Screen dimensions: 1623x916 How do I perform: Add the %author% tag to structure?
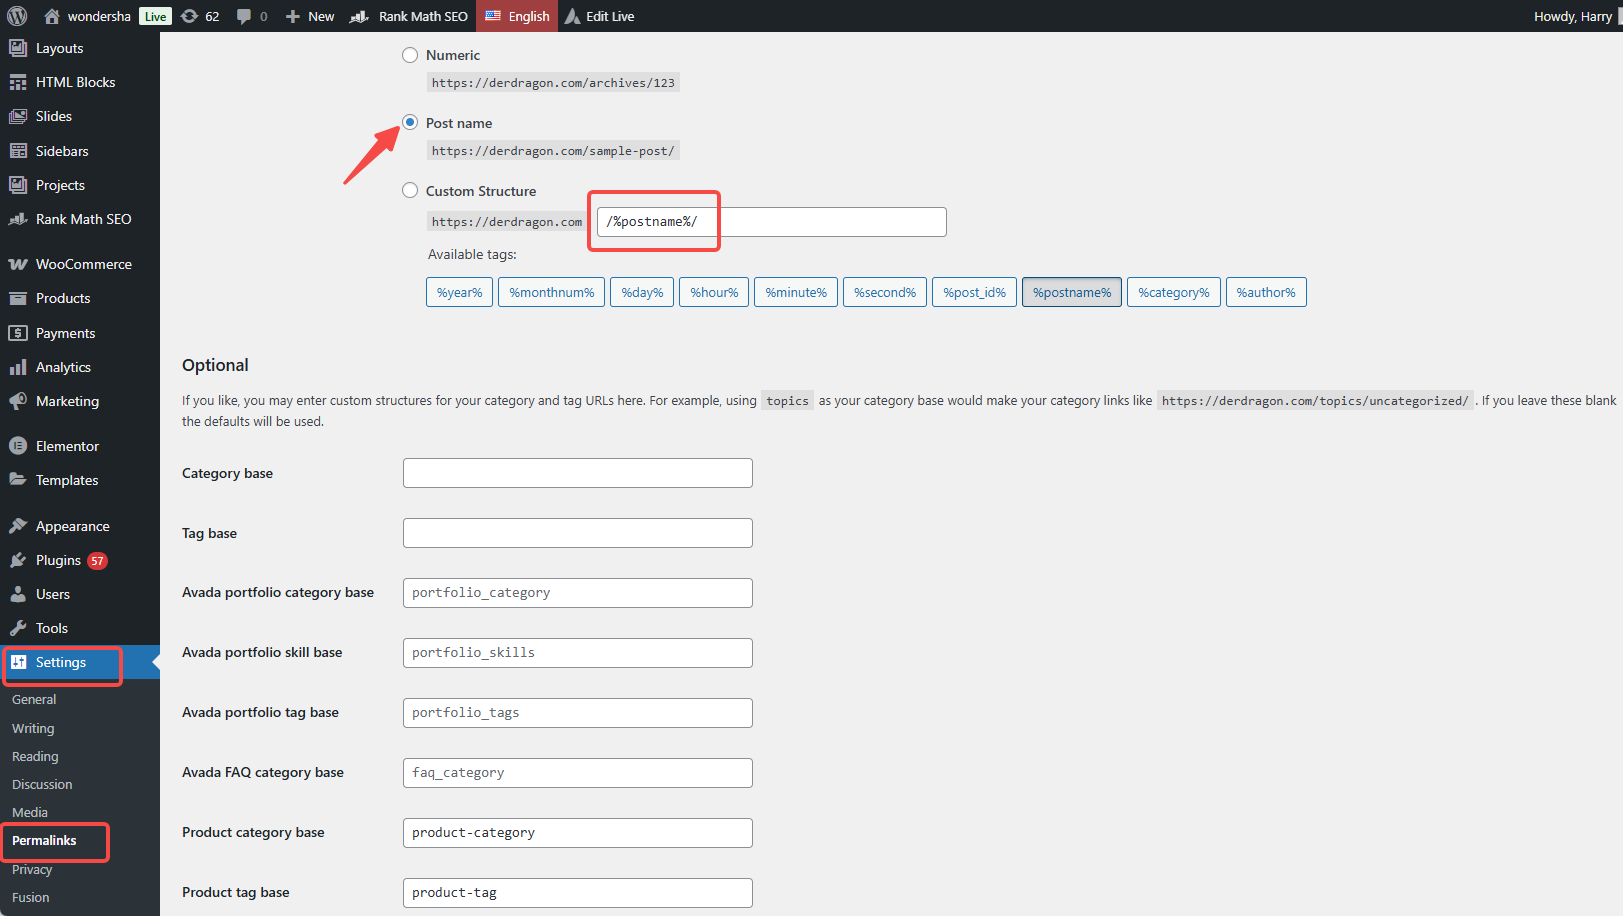point(1265,292)
